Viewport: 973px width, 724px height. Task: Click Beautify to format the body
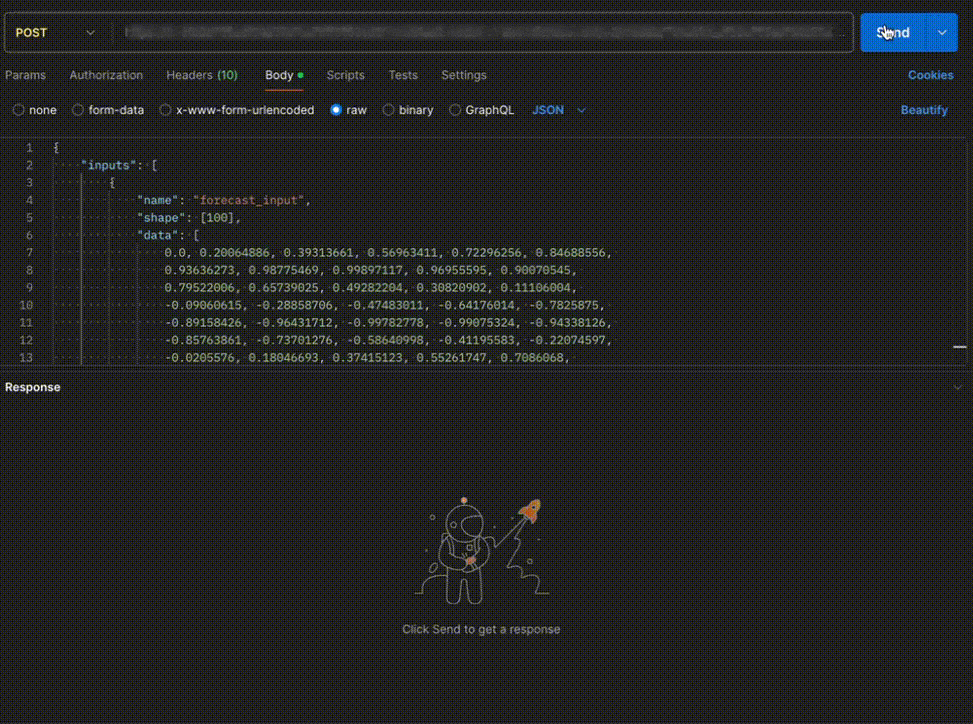[924, 110]
